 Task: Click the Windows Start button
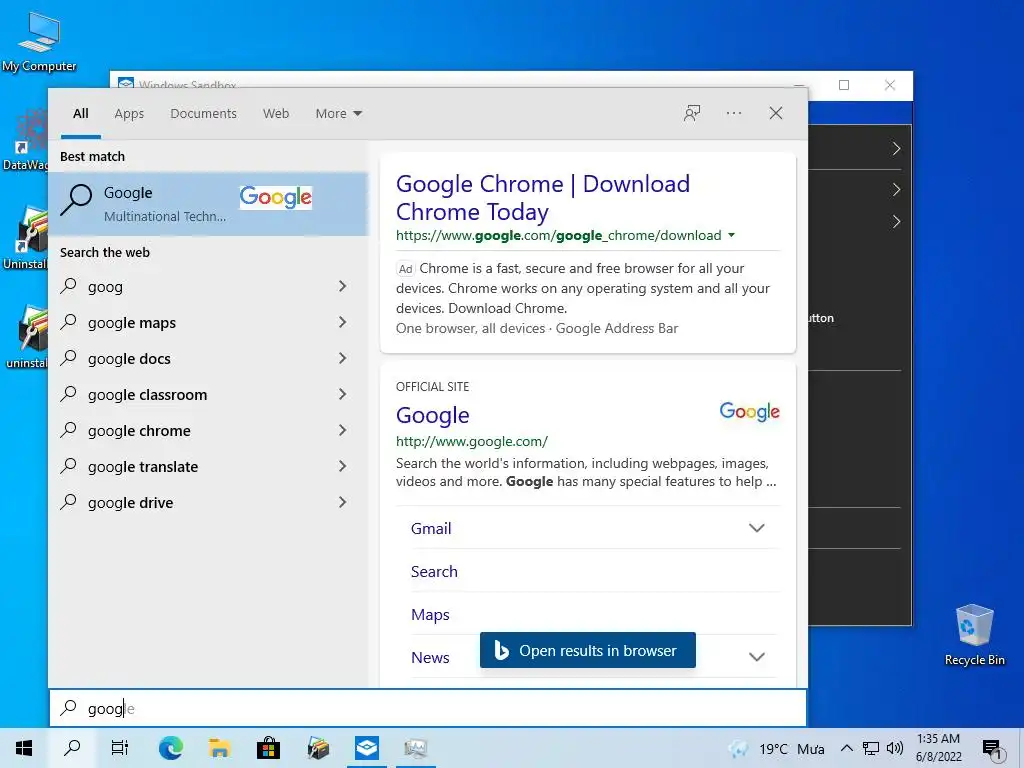(24, 748)
